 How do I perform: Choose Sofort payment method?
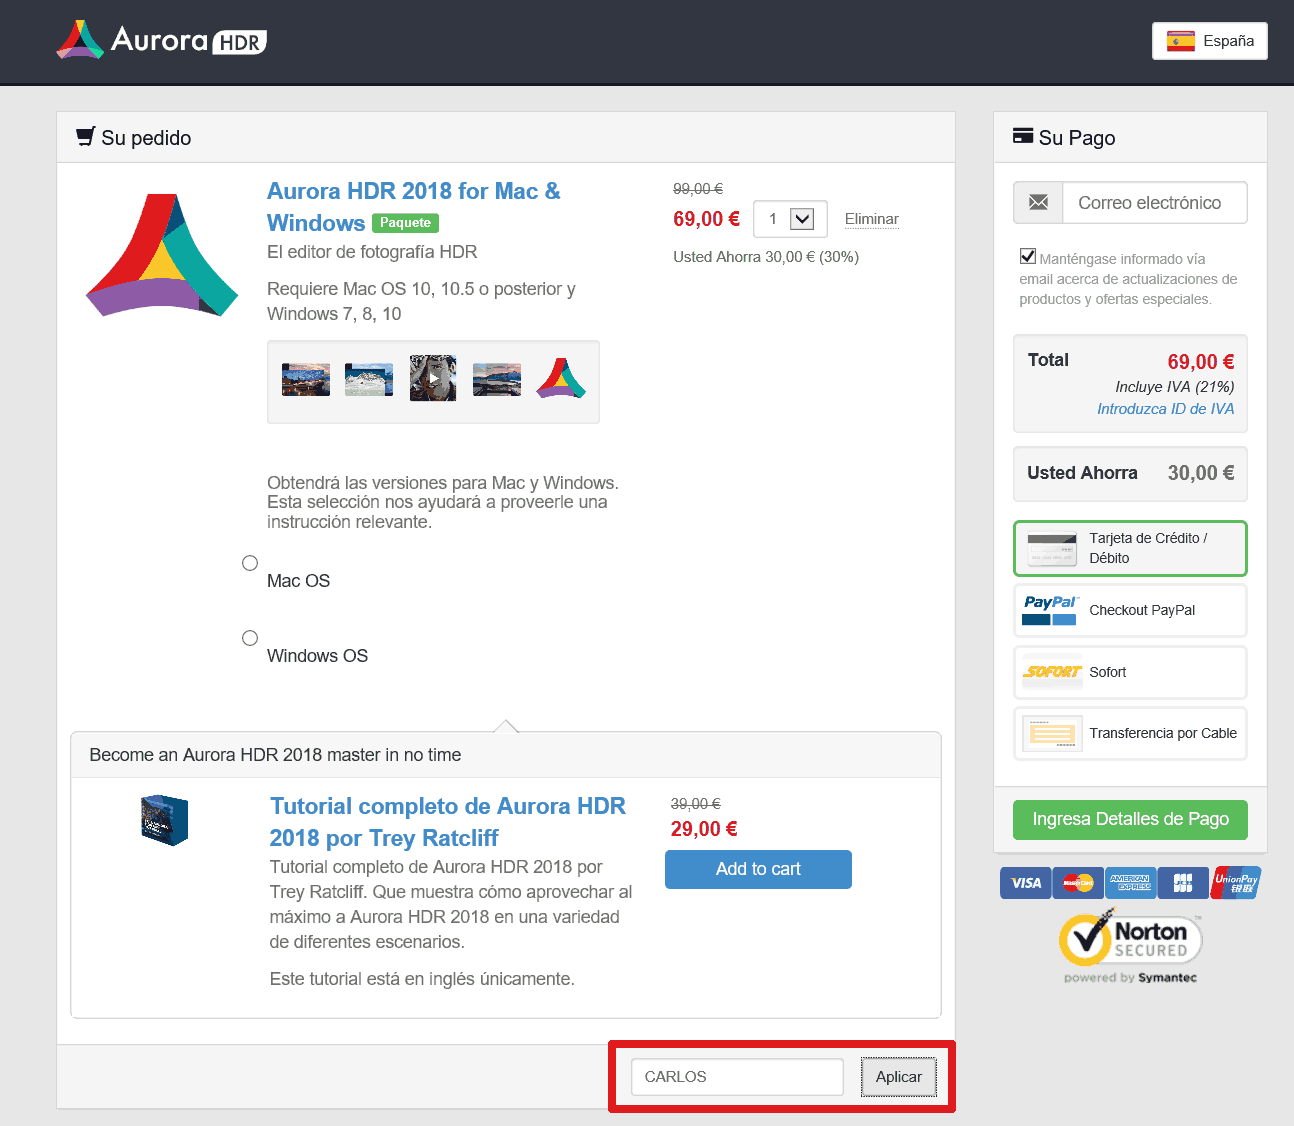[1130, 672]
